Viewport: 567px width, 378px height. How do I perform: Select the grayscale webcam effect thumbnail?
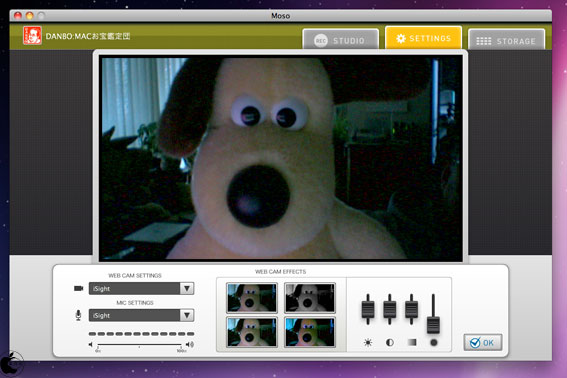(x=310, y=298)
